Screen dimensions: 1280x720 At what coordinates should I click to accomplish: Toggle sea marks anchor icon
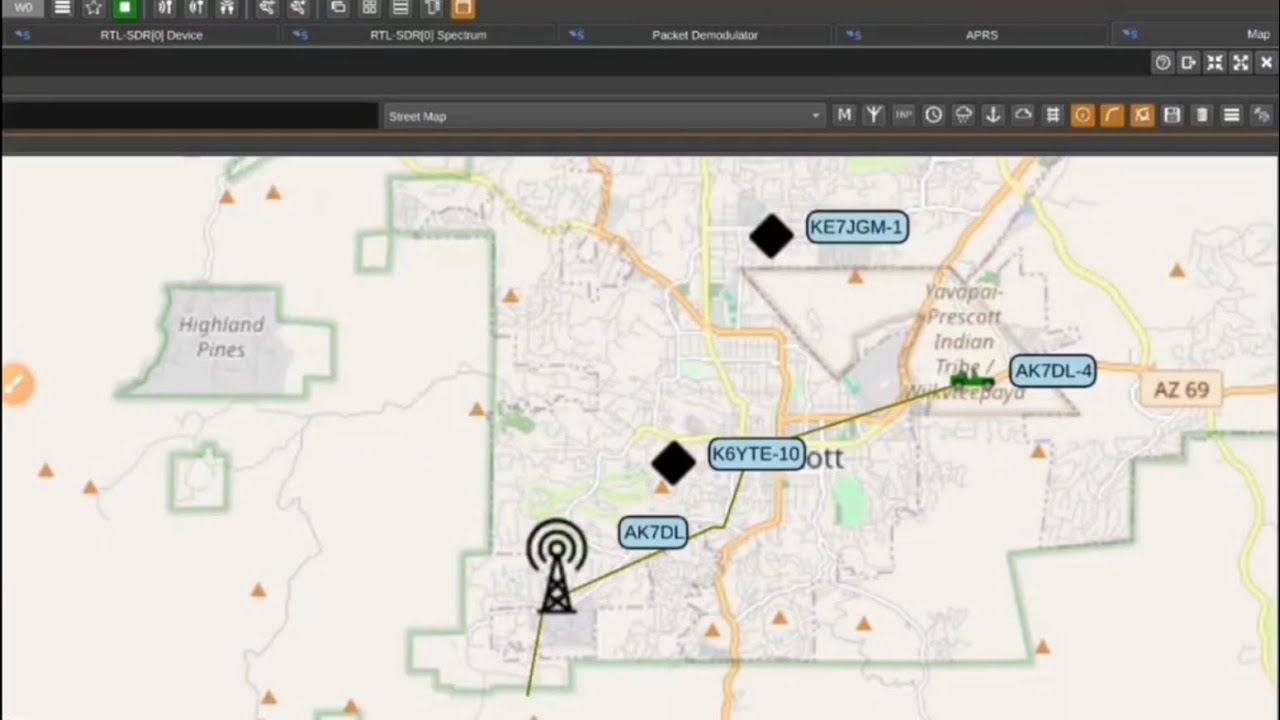click(993, 115)
